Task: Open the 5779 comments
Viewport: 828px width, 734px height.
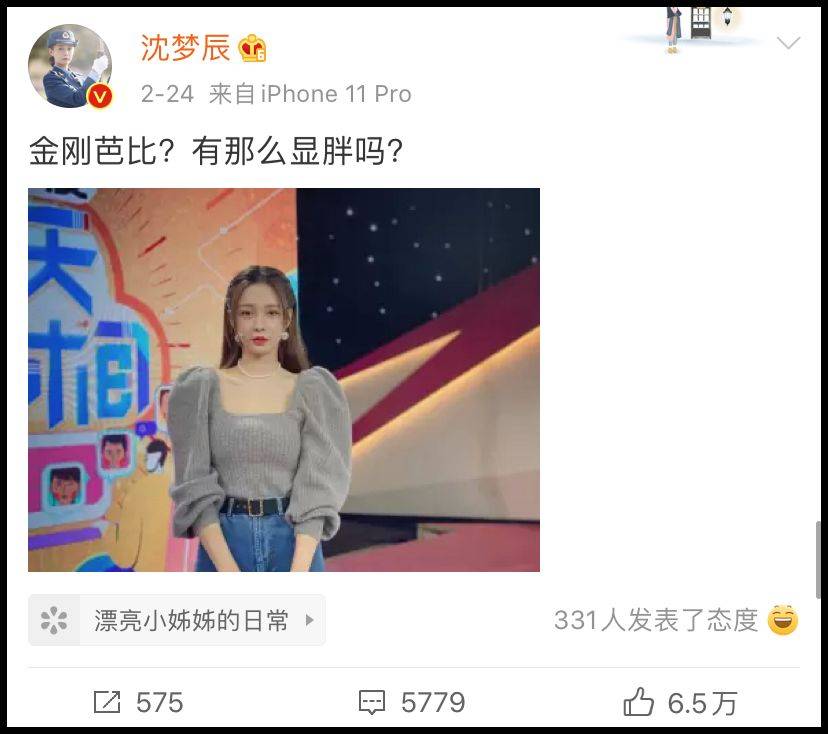Action: point(433,703)
